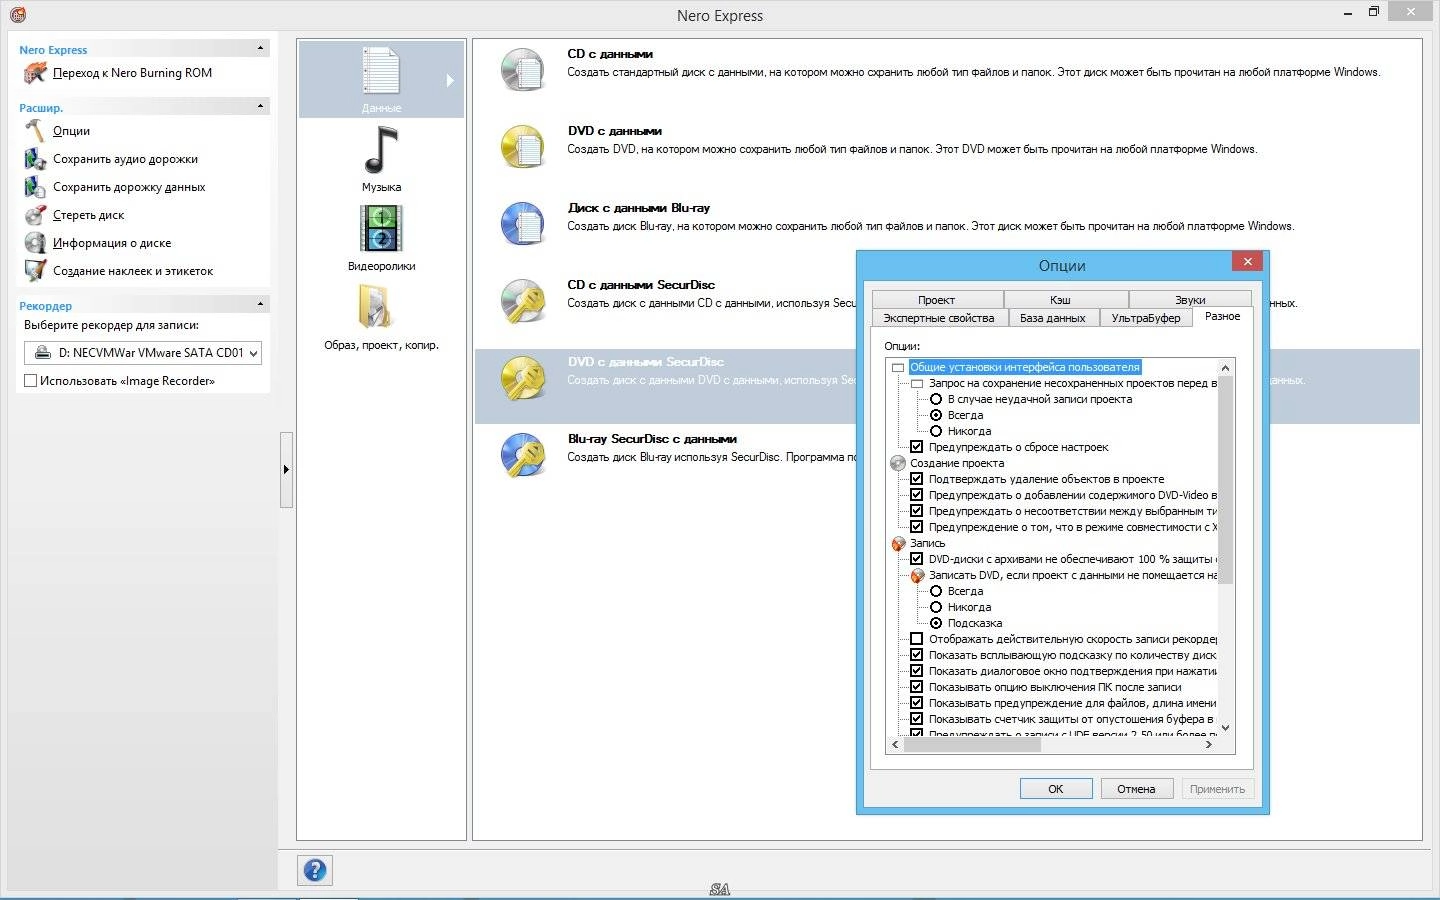This screenshot has width=1440, height=900.
Task: Switch to the База данных tab
Action: point(1053,318)
